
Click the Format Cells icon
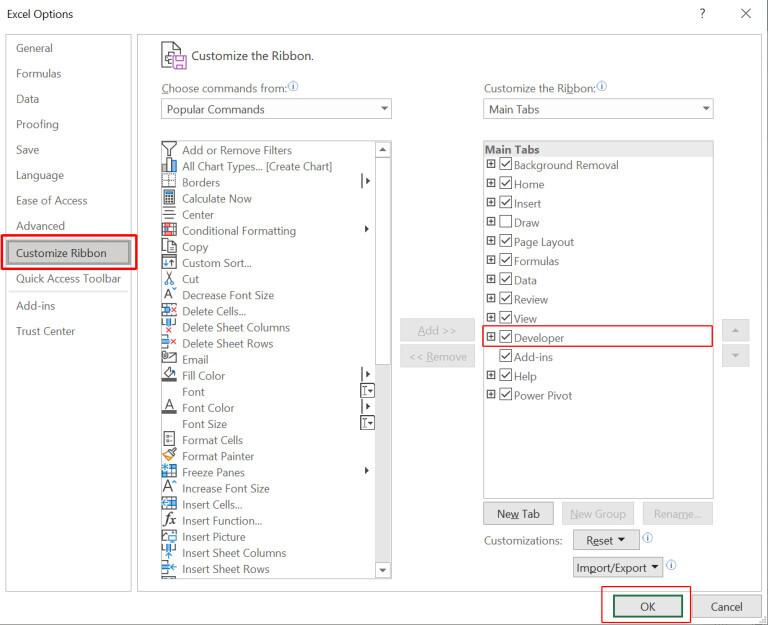click(169, 439)
